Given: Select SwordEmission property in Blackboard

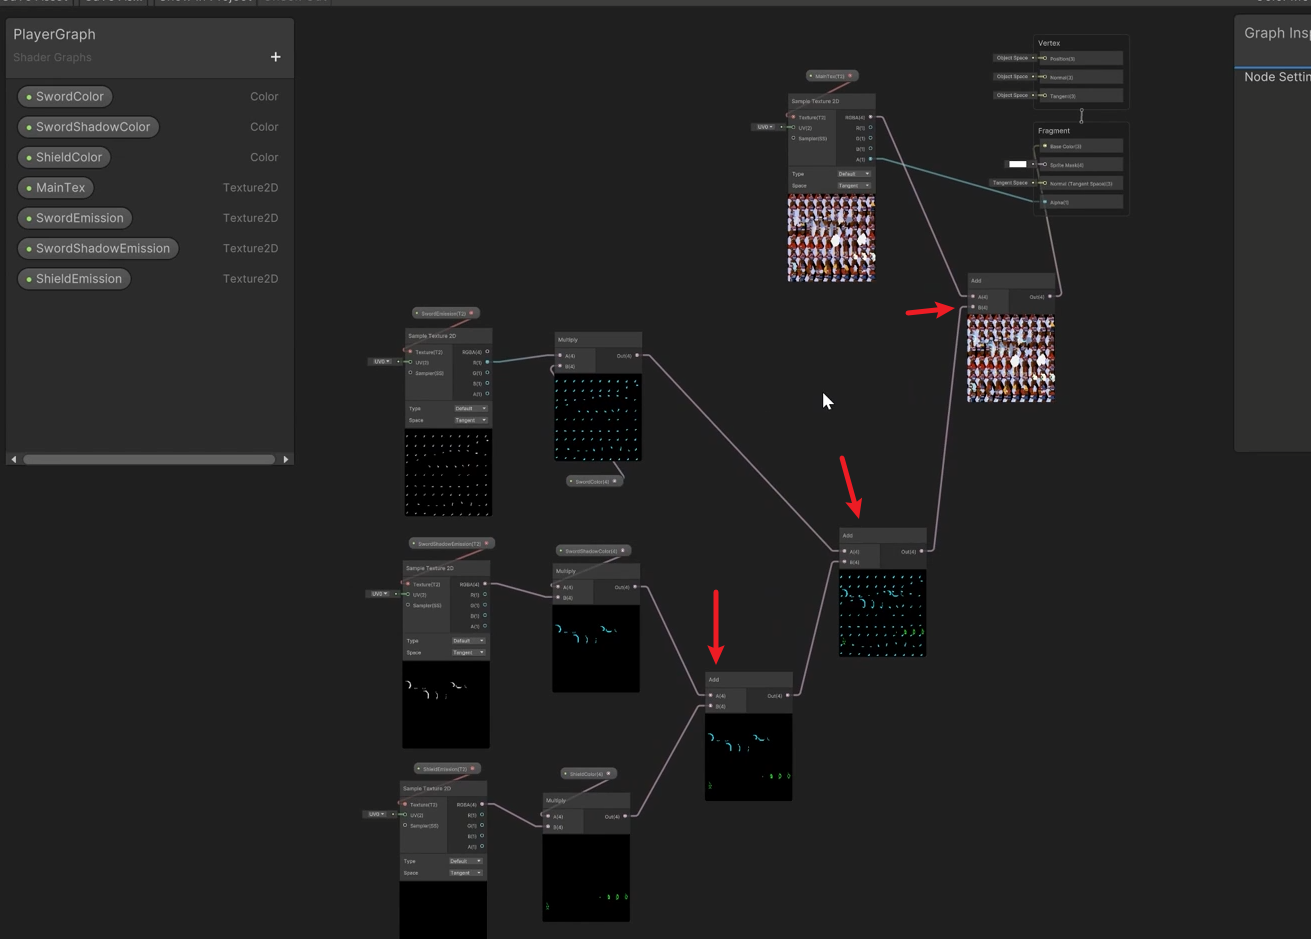Looking at the screenshot, I should 75,218.
